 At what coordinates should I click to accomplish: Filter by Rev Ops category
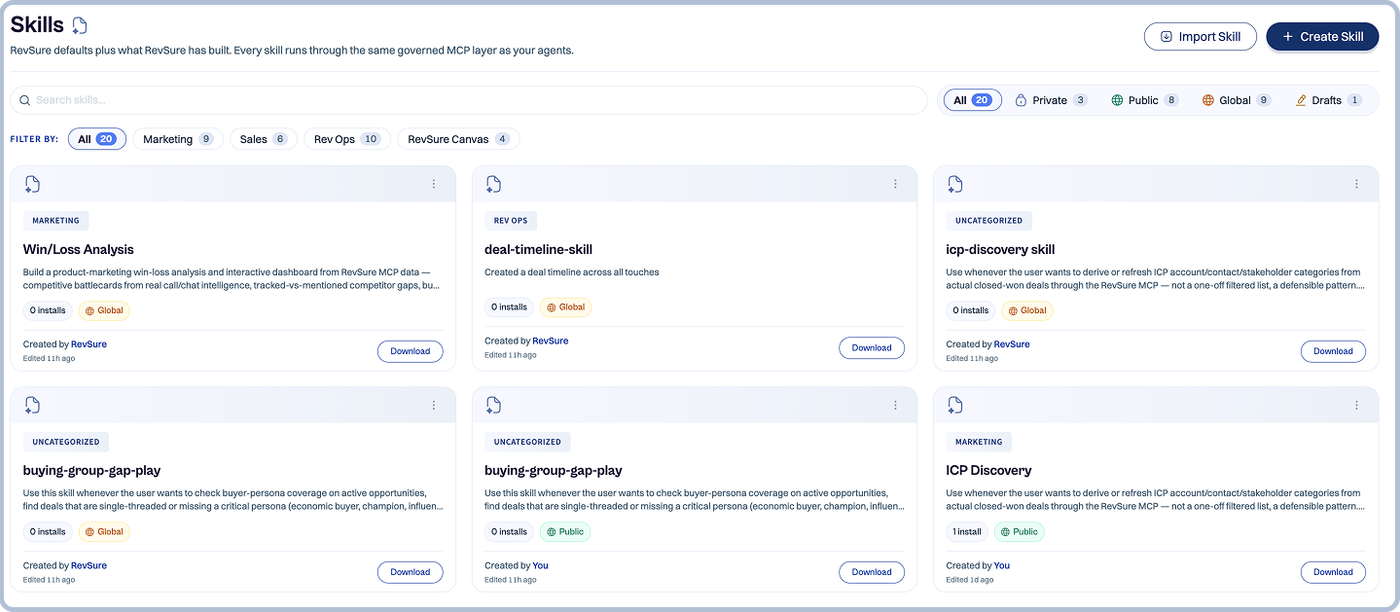346,139
